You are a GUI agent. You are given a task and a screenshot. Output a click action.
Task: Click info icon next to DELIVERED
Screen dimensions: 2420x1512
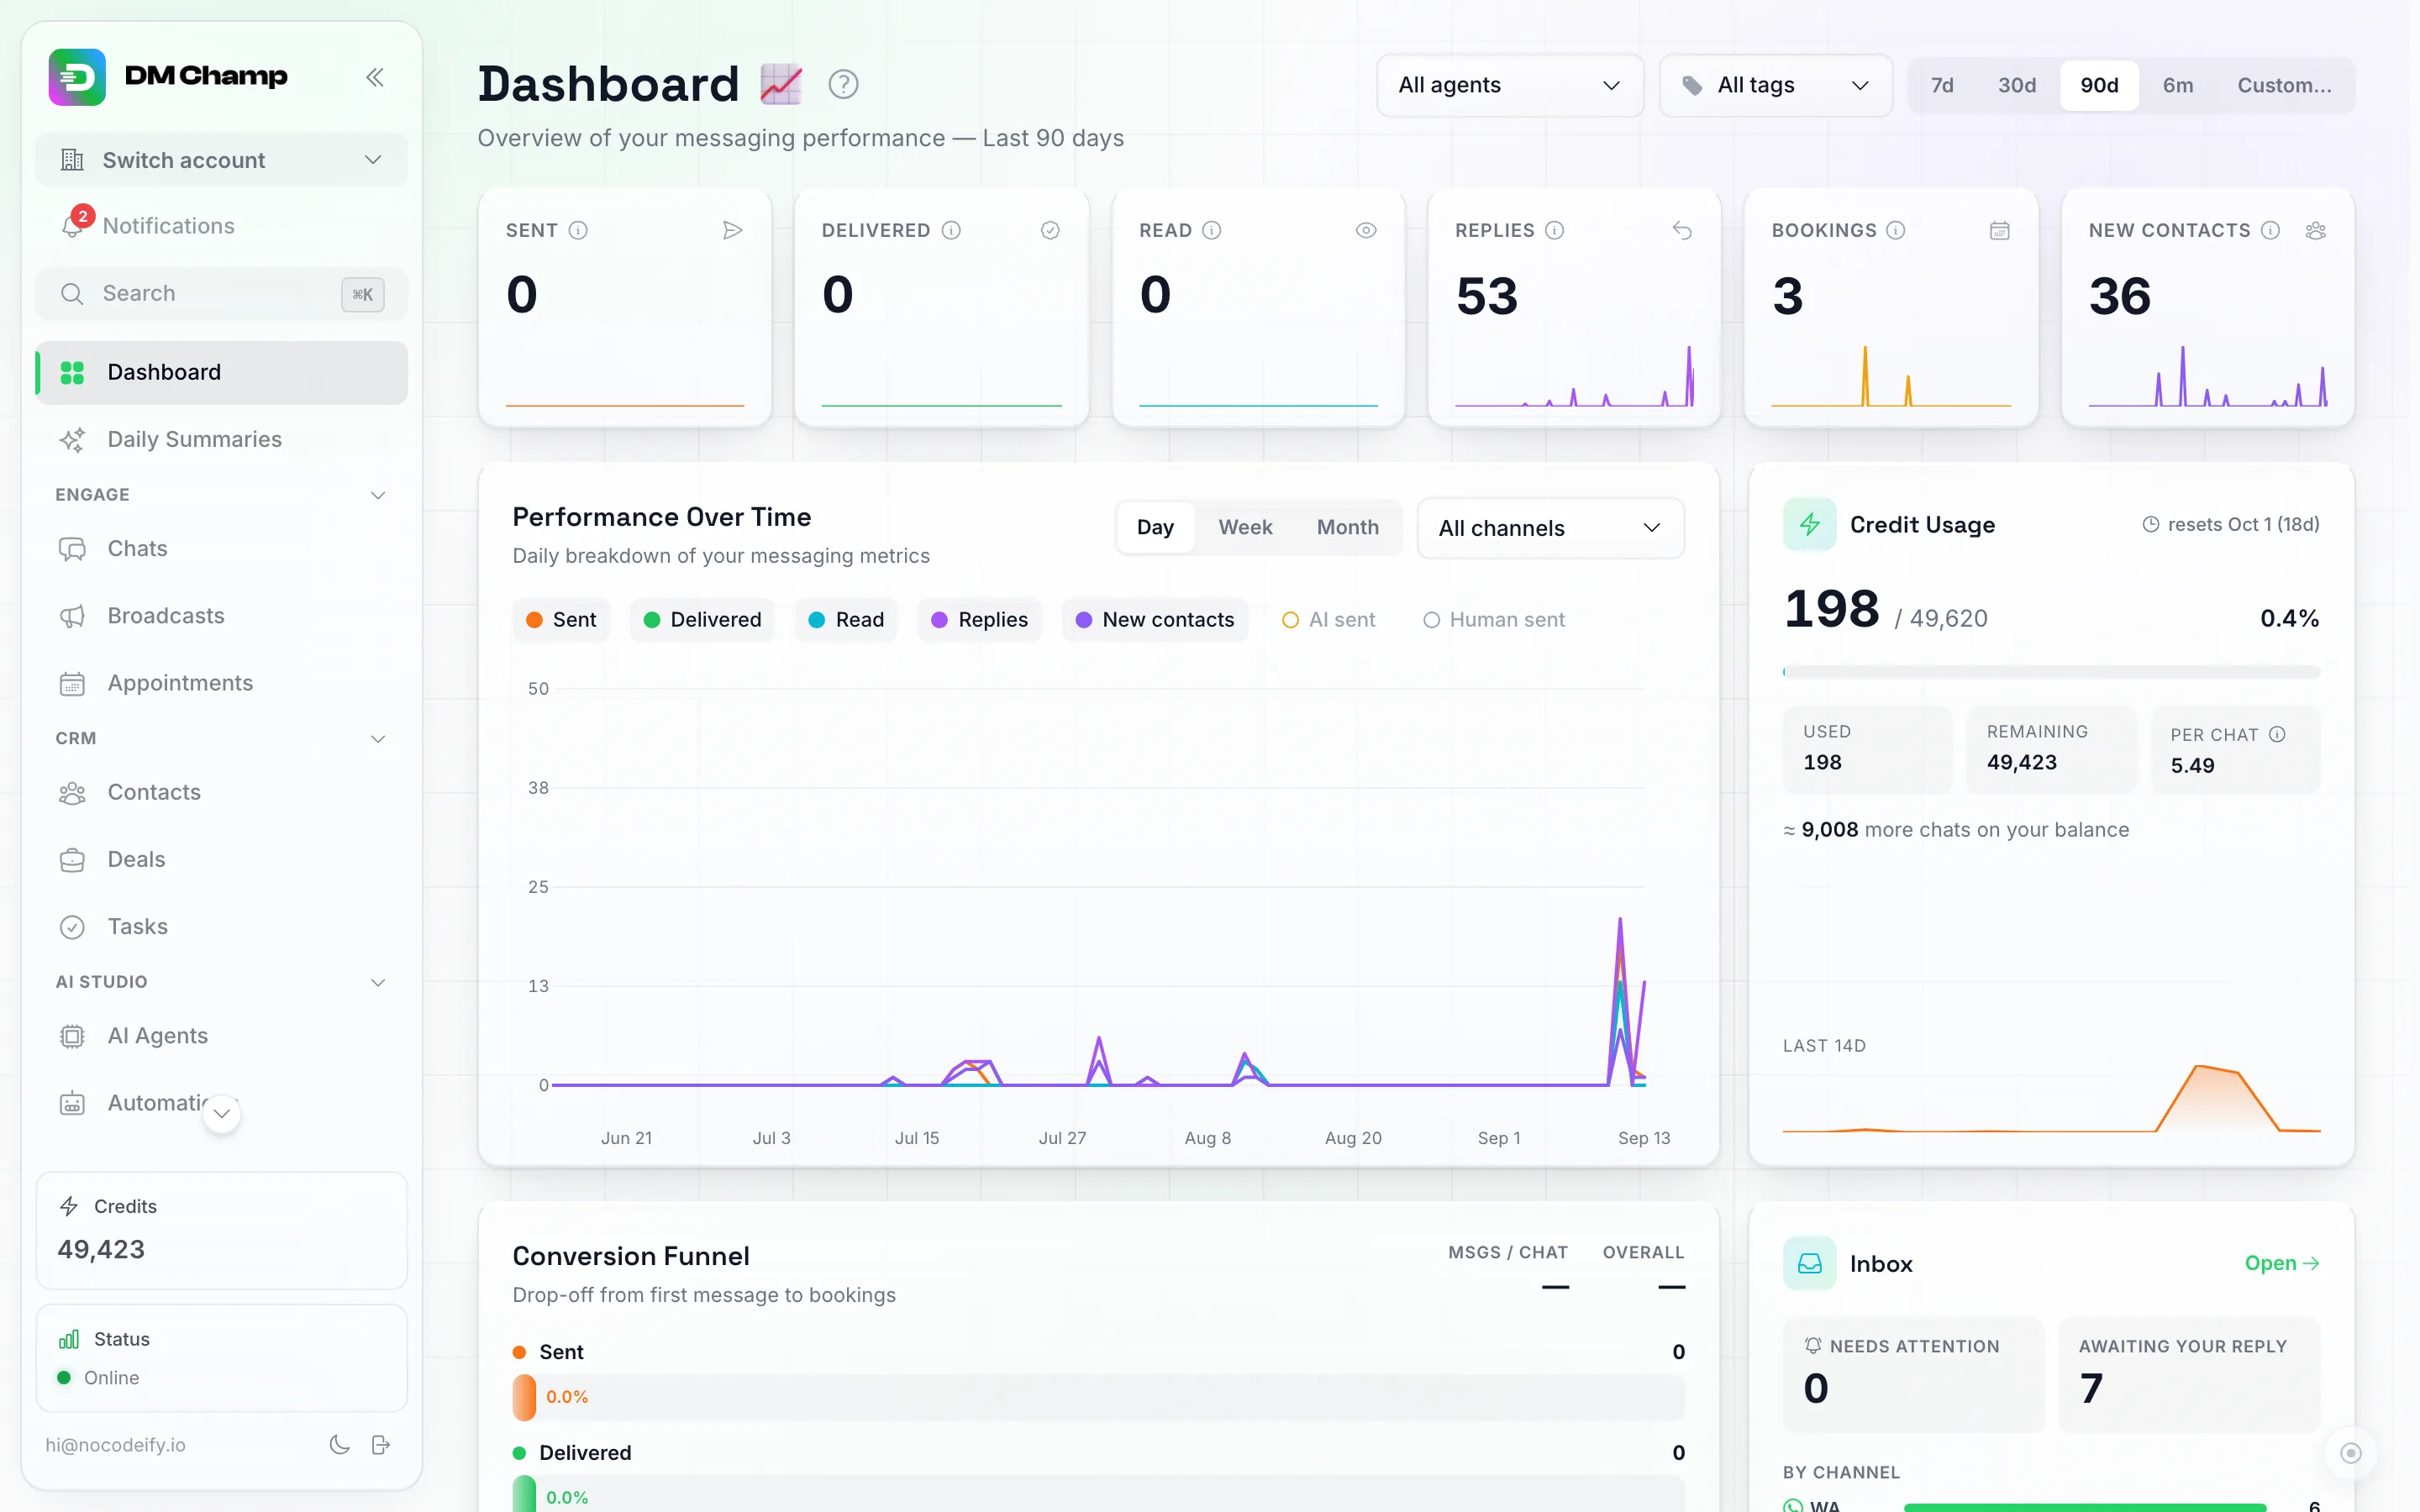click(x=951, y=230)
